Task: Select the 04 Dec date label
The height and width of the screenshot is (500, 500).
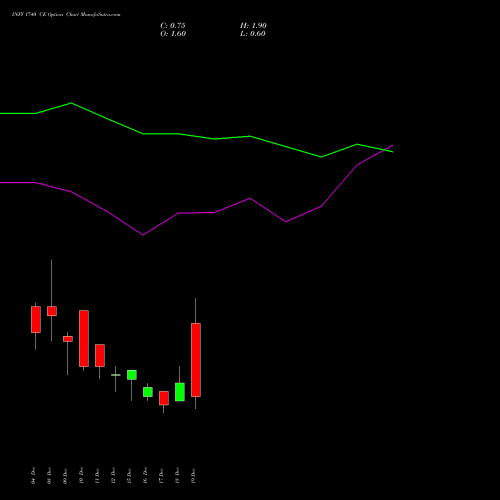Action: pos(33,476)
